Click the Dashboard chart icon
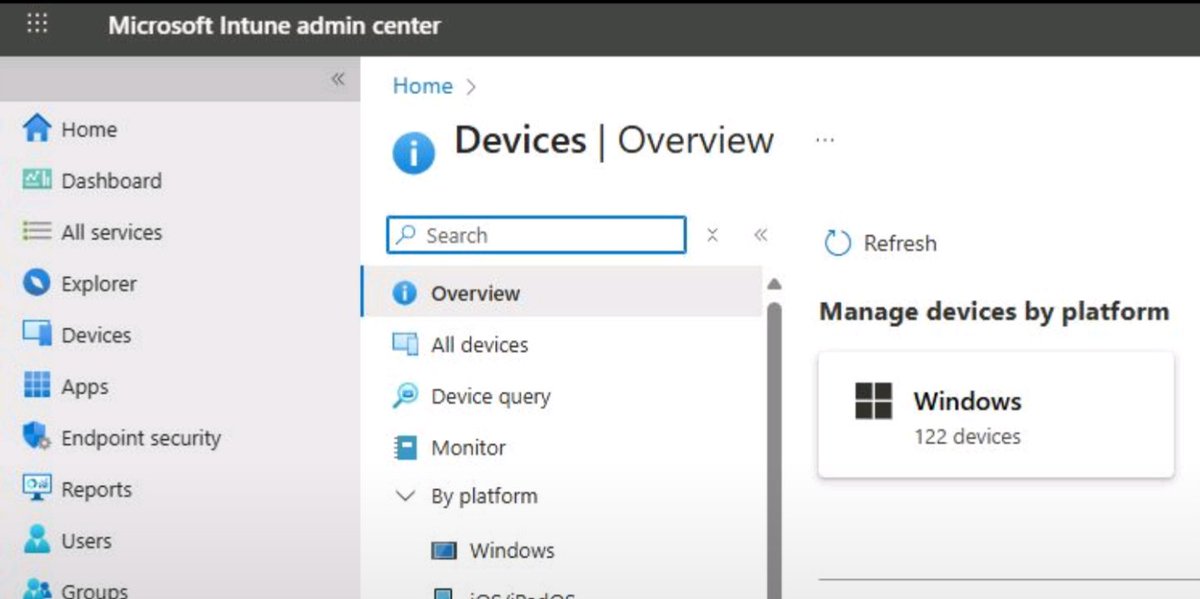The width and height of the screenshot is (1200, 599). click(x=37, y=180)
